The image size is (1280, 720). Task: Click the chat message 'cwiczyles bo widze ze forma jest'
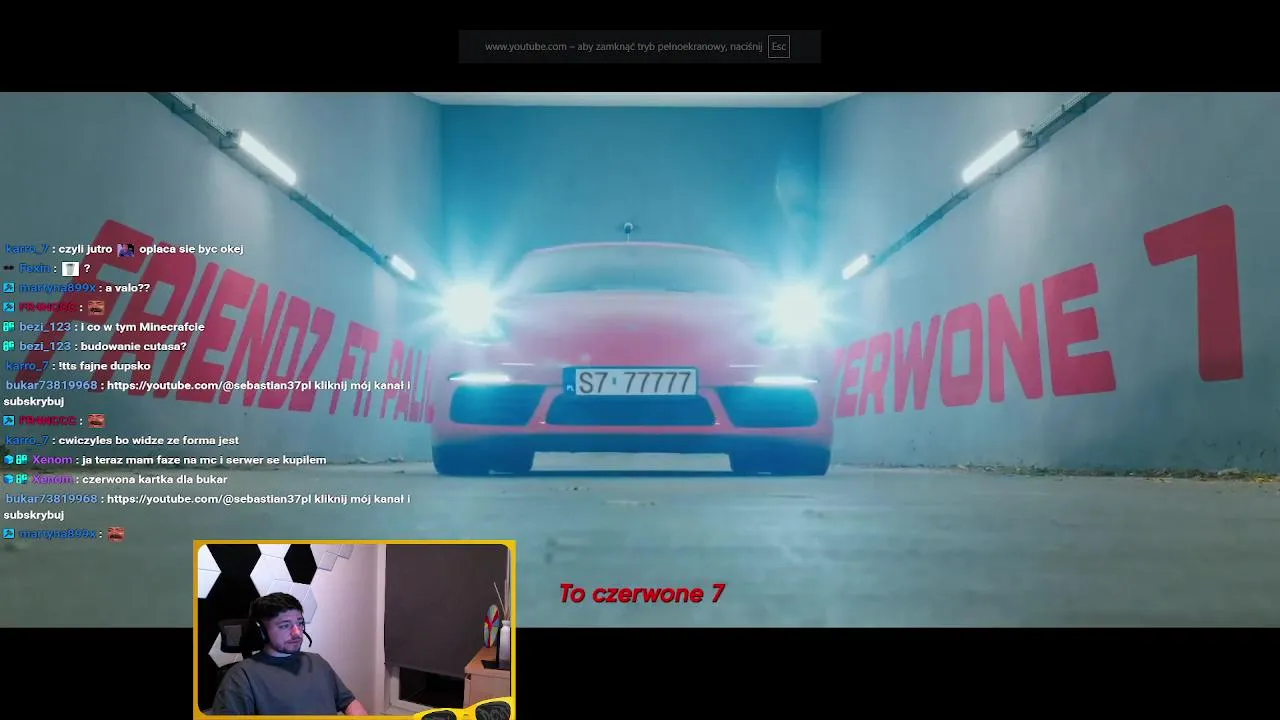[x=149, y=440]
